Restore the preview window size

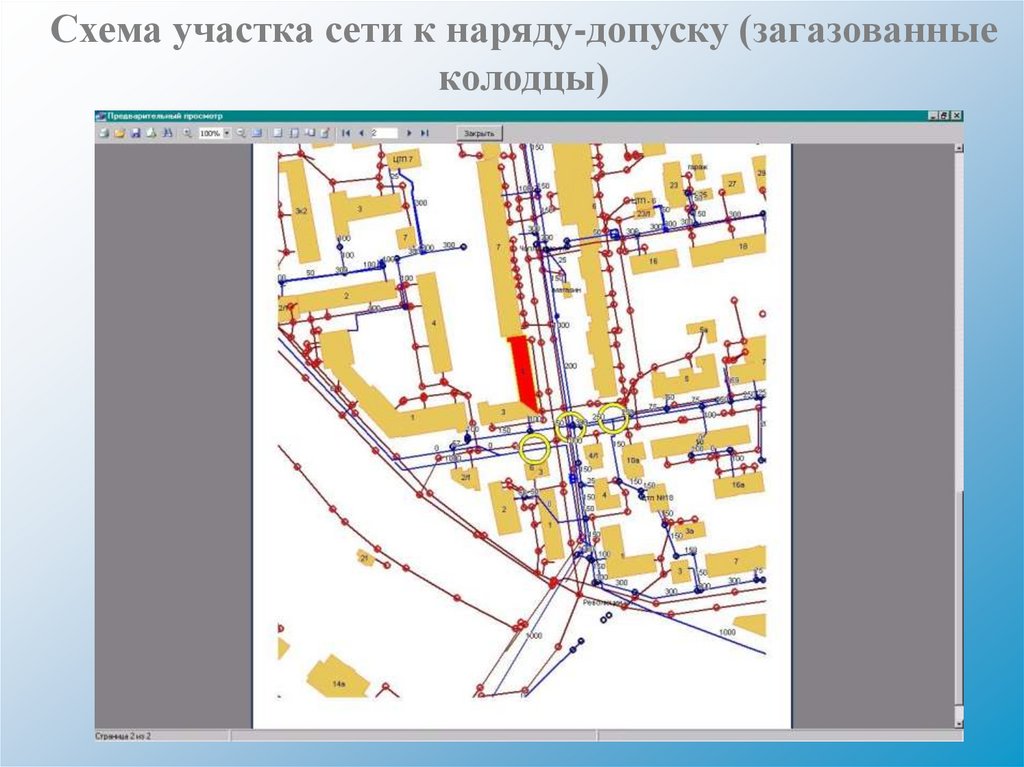(944, 116)
